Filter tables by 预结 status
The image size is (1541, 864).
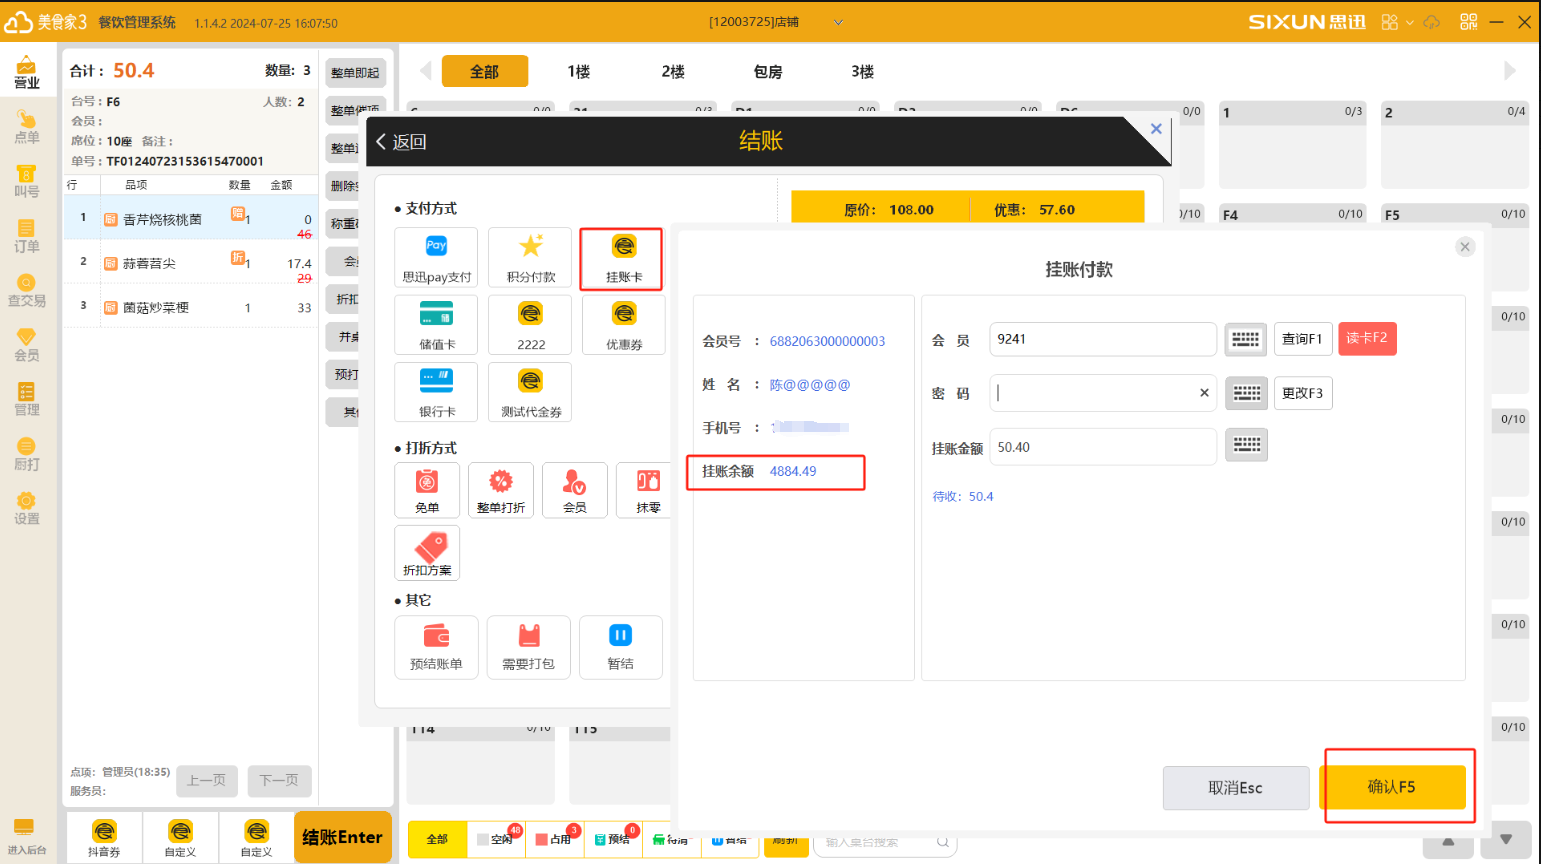point(613,839)
